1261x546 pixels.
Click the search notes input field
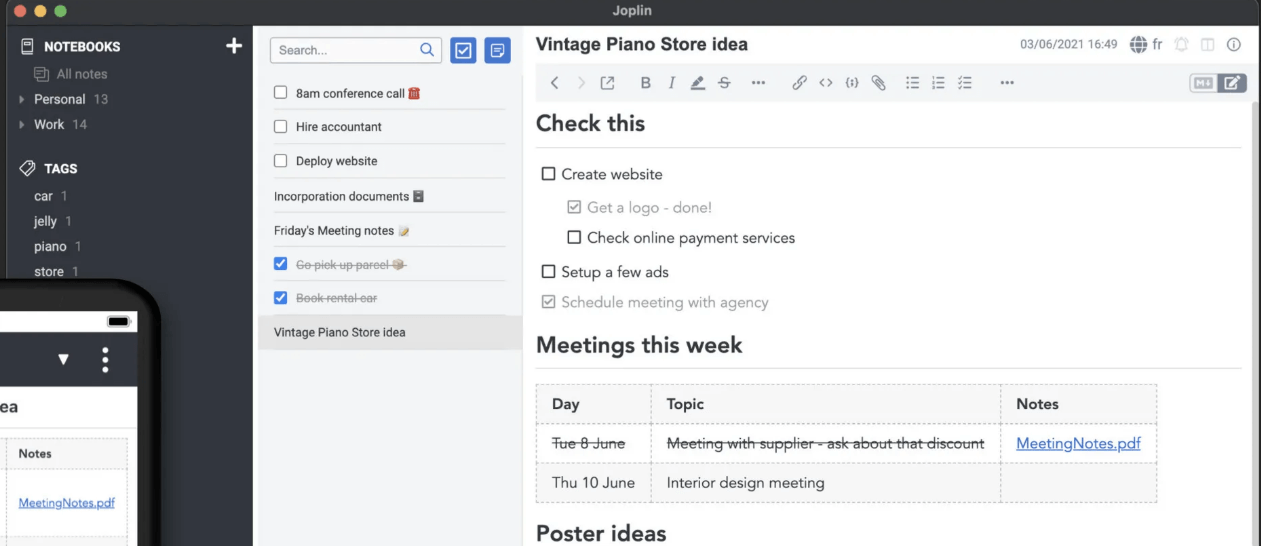(x=345, y=50)
